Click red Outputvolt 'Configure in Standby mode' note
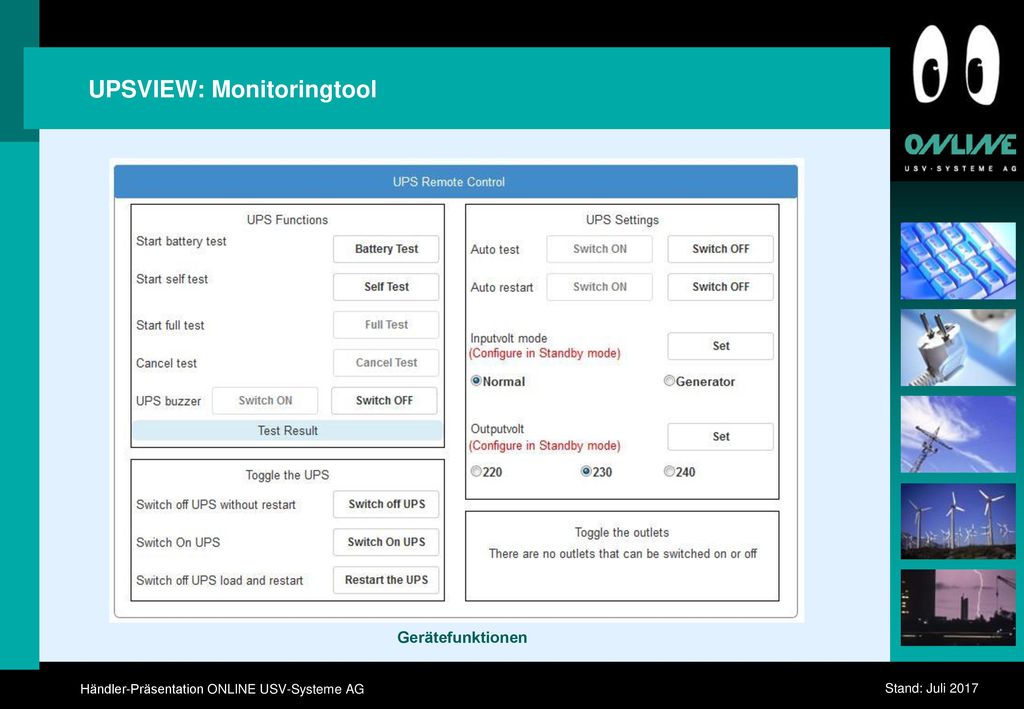This screenshot has height=709, width=1024. point(544,446)
